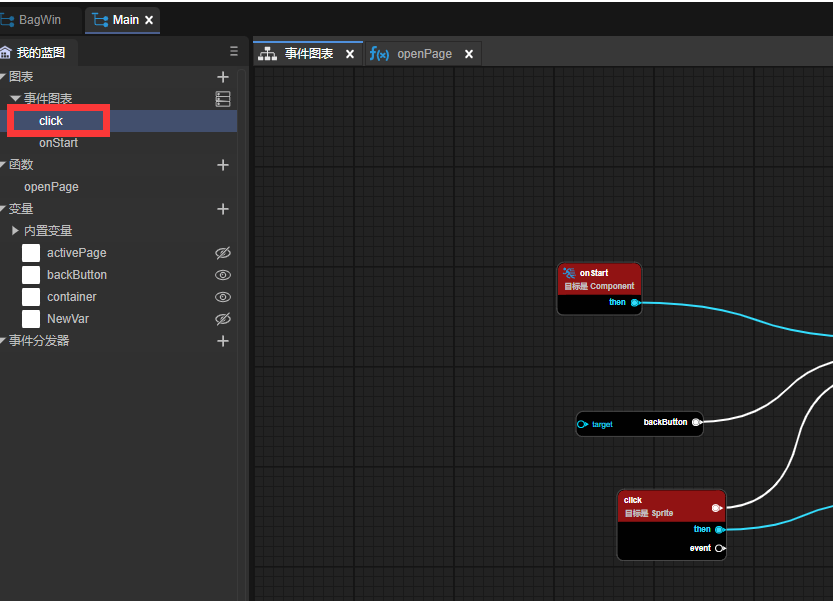Add a new variable with 变量 plus icon

(x=223, y=209)
